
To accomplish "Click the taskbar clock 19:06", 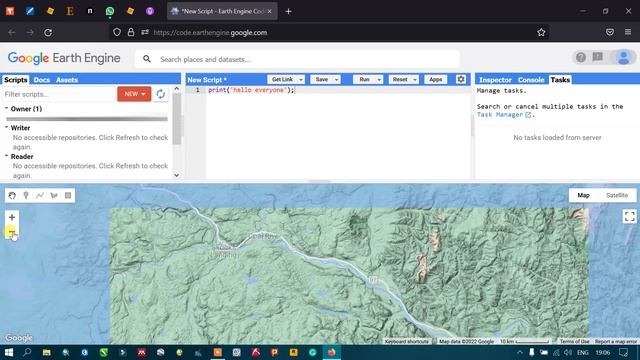I will coord(602,352).
